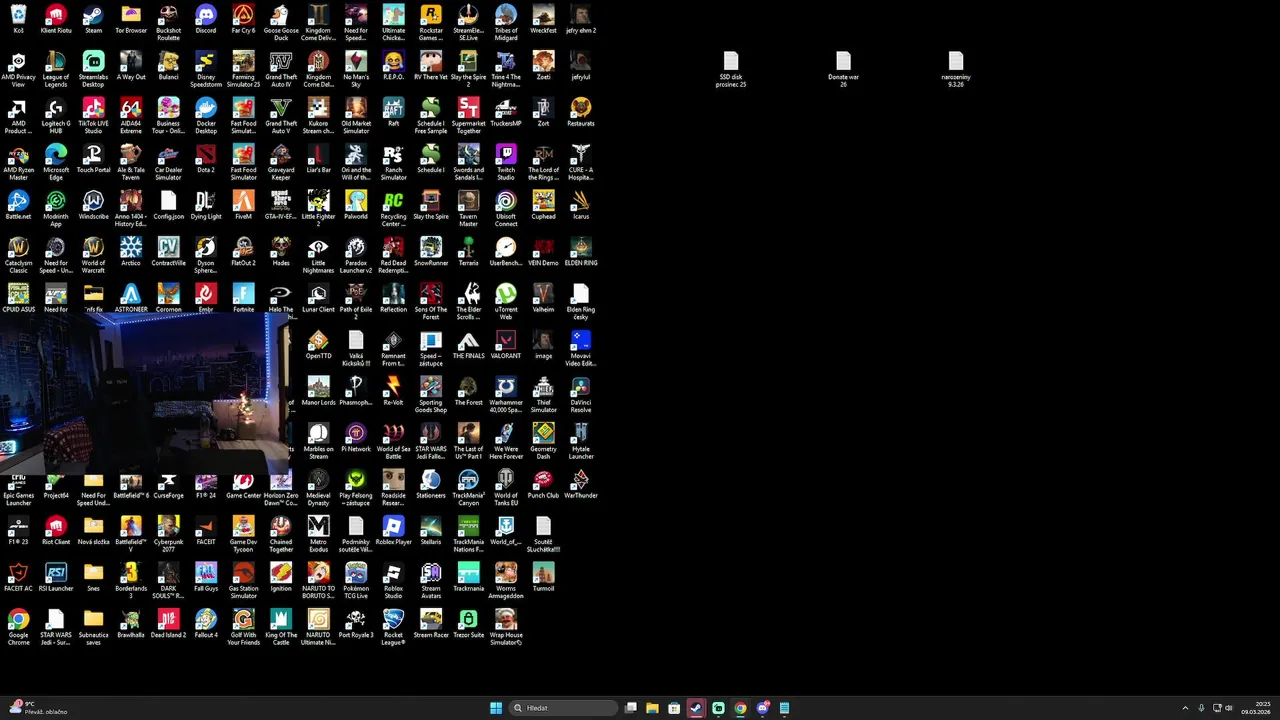1280x720 pixels.
Task: Select the DaVinci Resolve icon
Action: (581, 395)
